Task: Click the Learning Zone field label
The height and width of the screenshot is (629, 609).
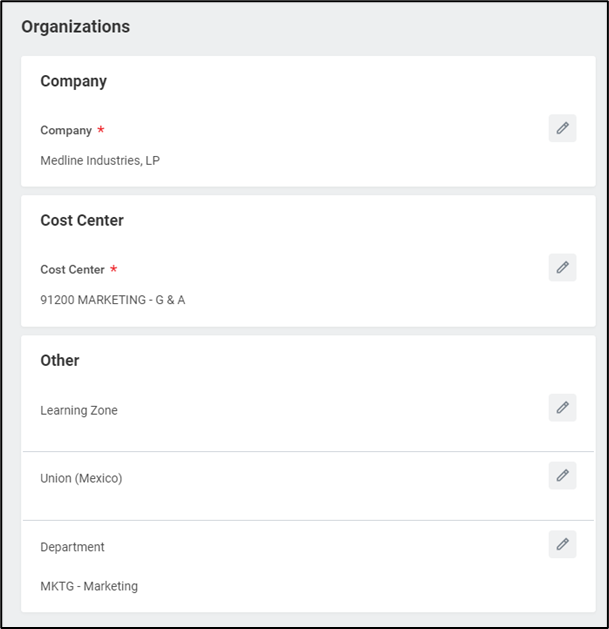Action: coord(79,410)
